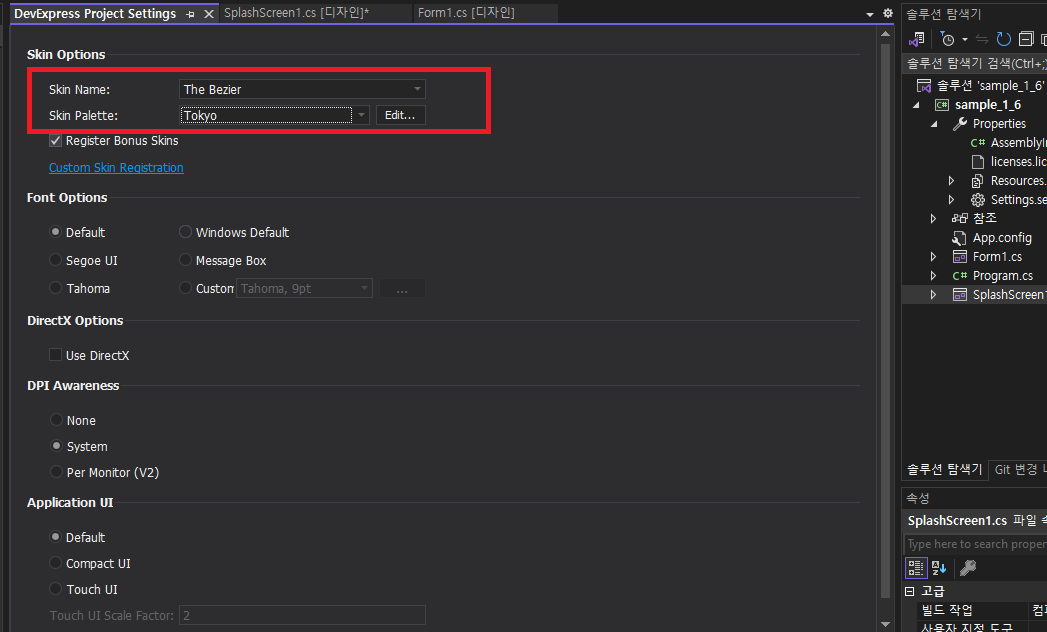Click the Solution Explorer search box
Screen dimensions: 1047x632
pos(975,63)
